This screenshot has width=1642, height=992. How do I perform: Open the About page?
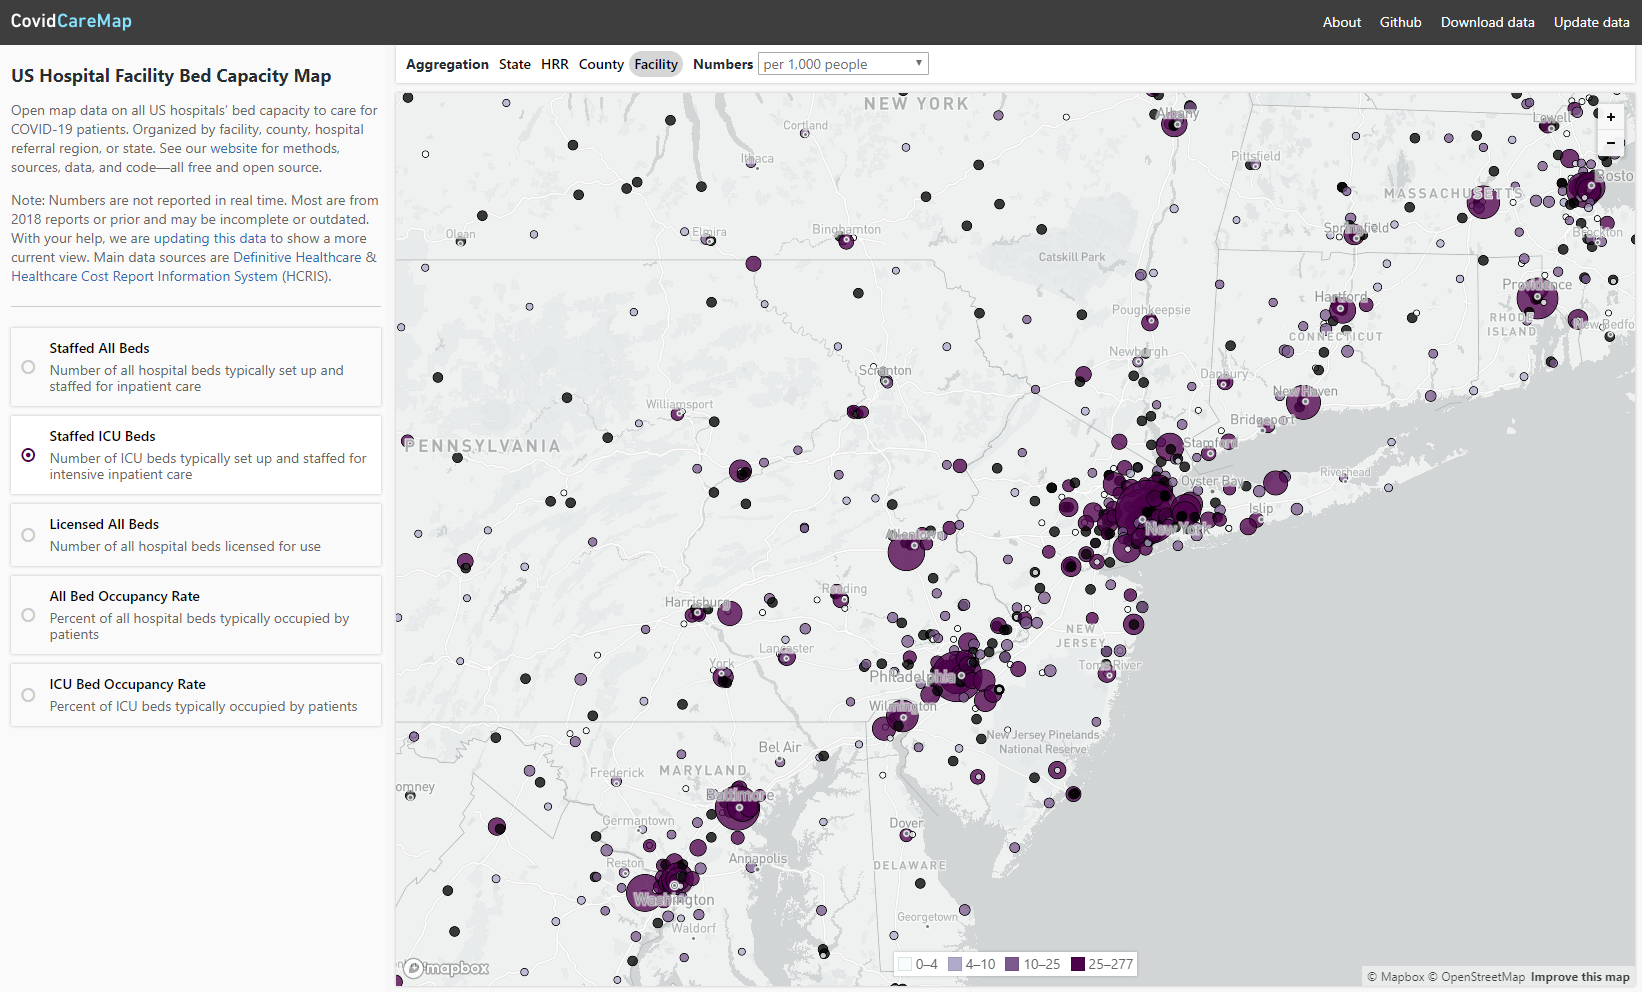click(x=1341, y=22)
